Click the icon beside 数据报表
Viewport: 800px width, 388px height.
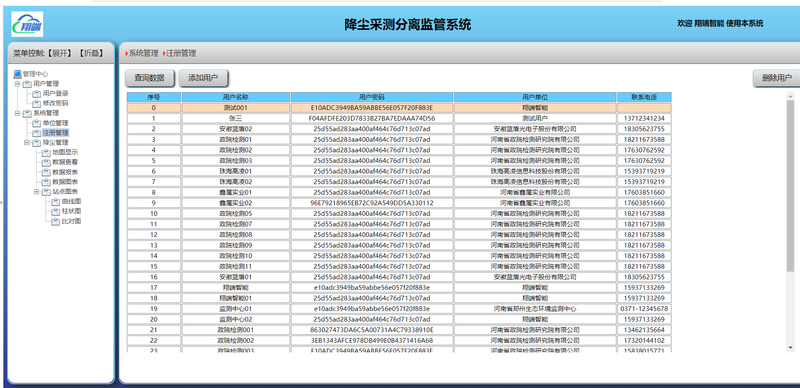click(x=46, y=172)
